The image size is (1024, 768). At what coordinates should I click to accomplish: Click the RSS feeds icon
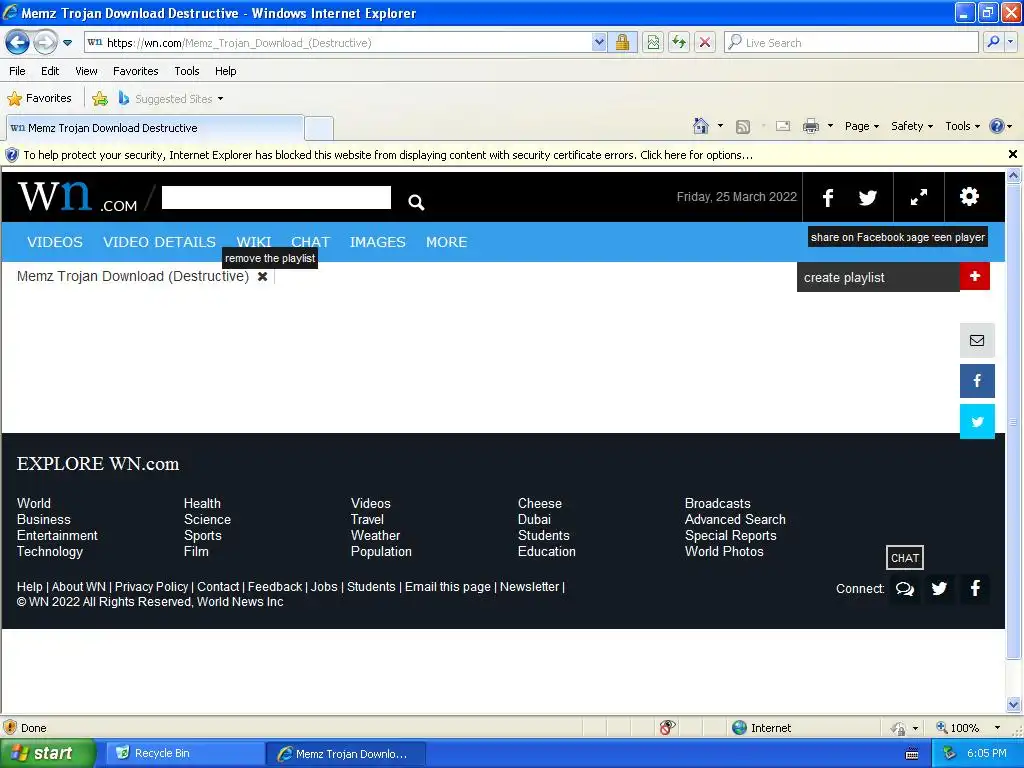tap(743, 127)
